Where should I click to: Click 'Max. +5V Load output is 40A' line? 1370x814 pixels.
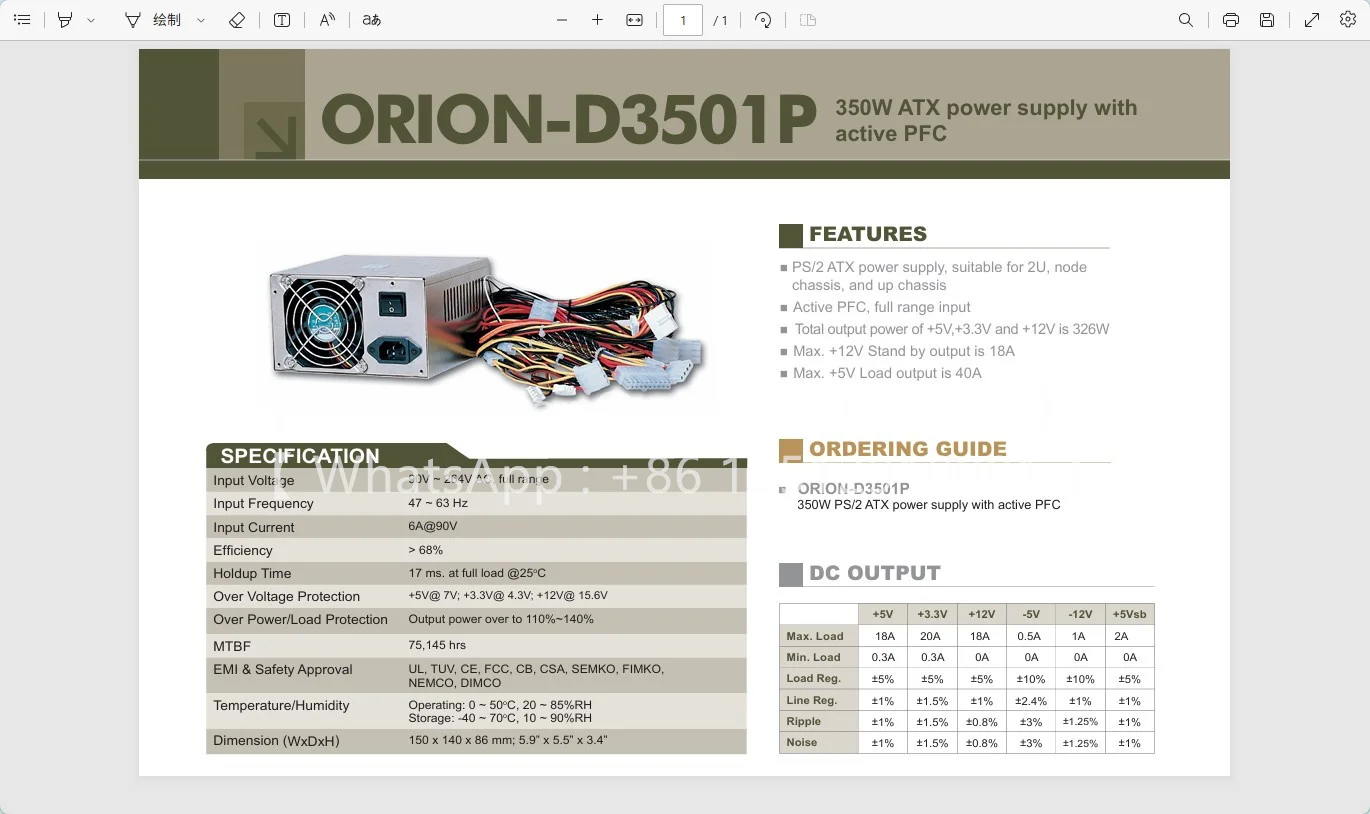[887, 373]
